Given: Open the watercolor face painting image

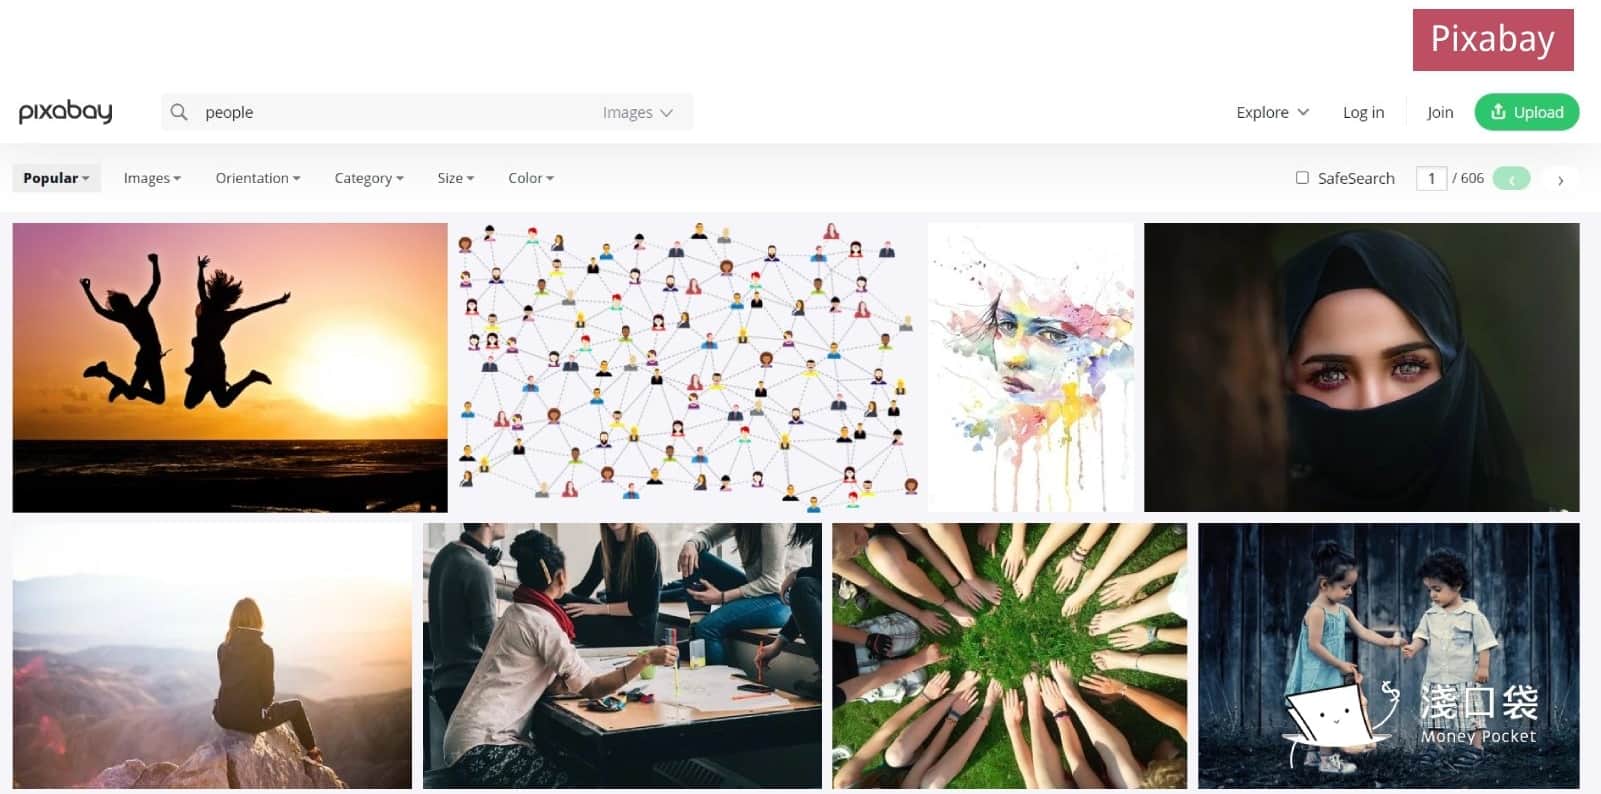Looking at the screenshot, I should [1031, 367].
